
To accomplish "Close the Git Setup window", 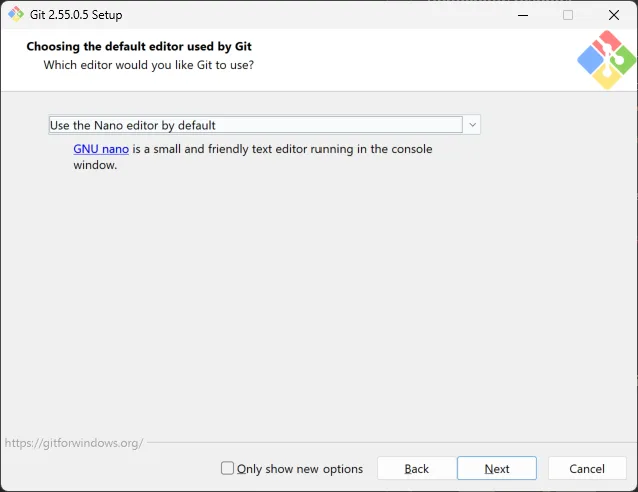I will pyautogui.click(x=614, y=15).
